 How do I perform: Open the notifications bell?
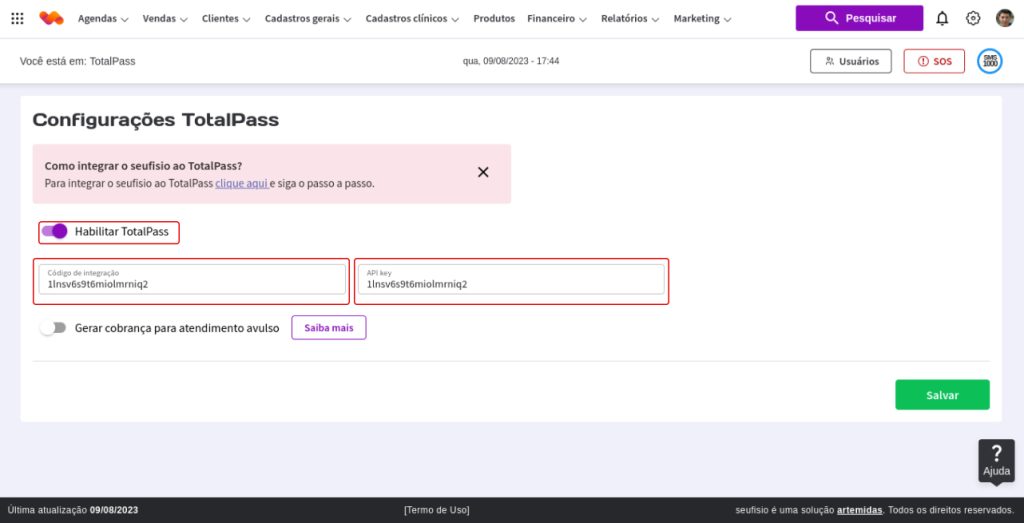[x=942, y=18]
